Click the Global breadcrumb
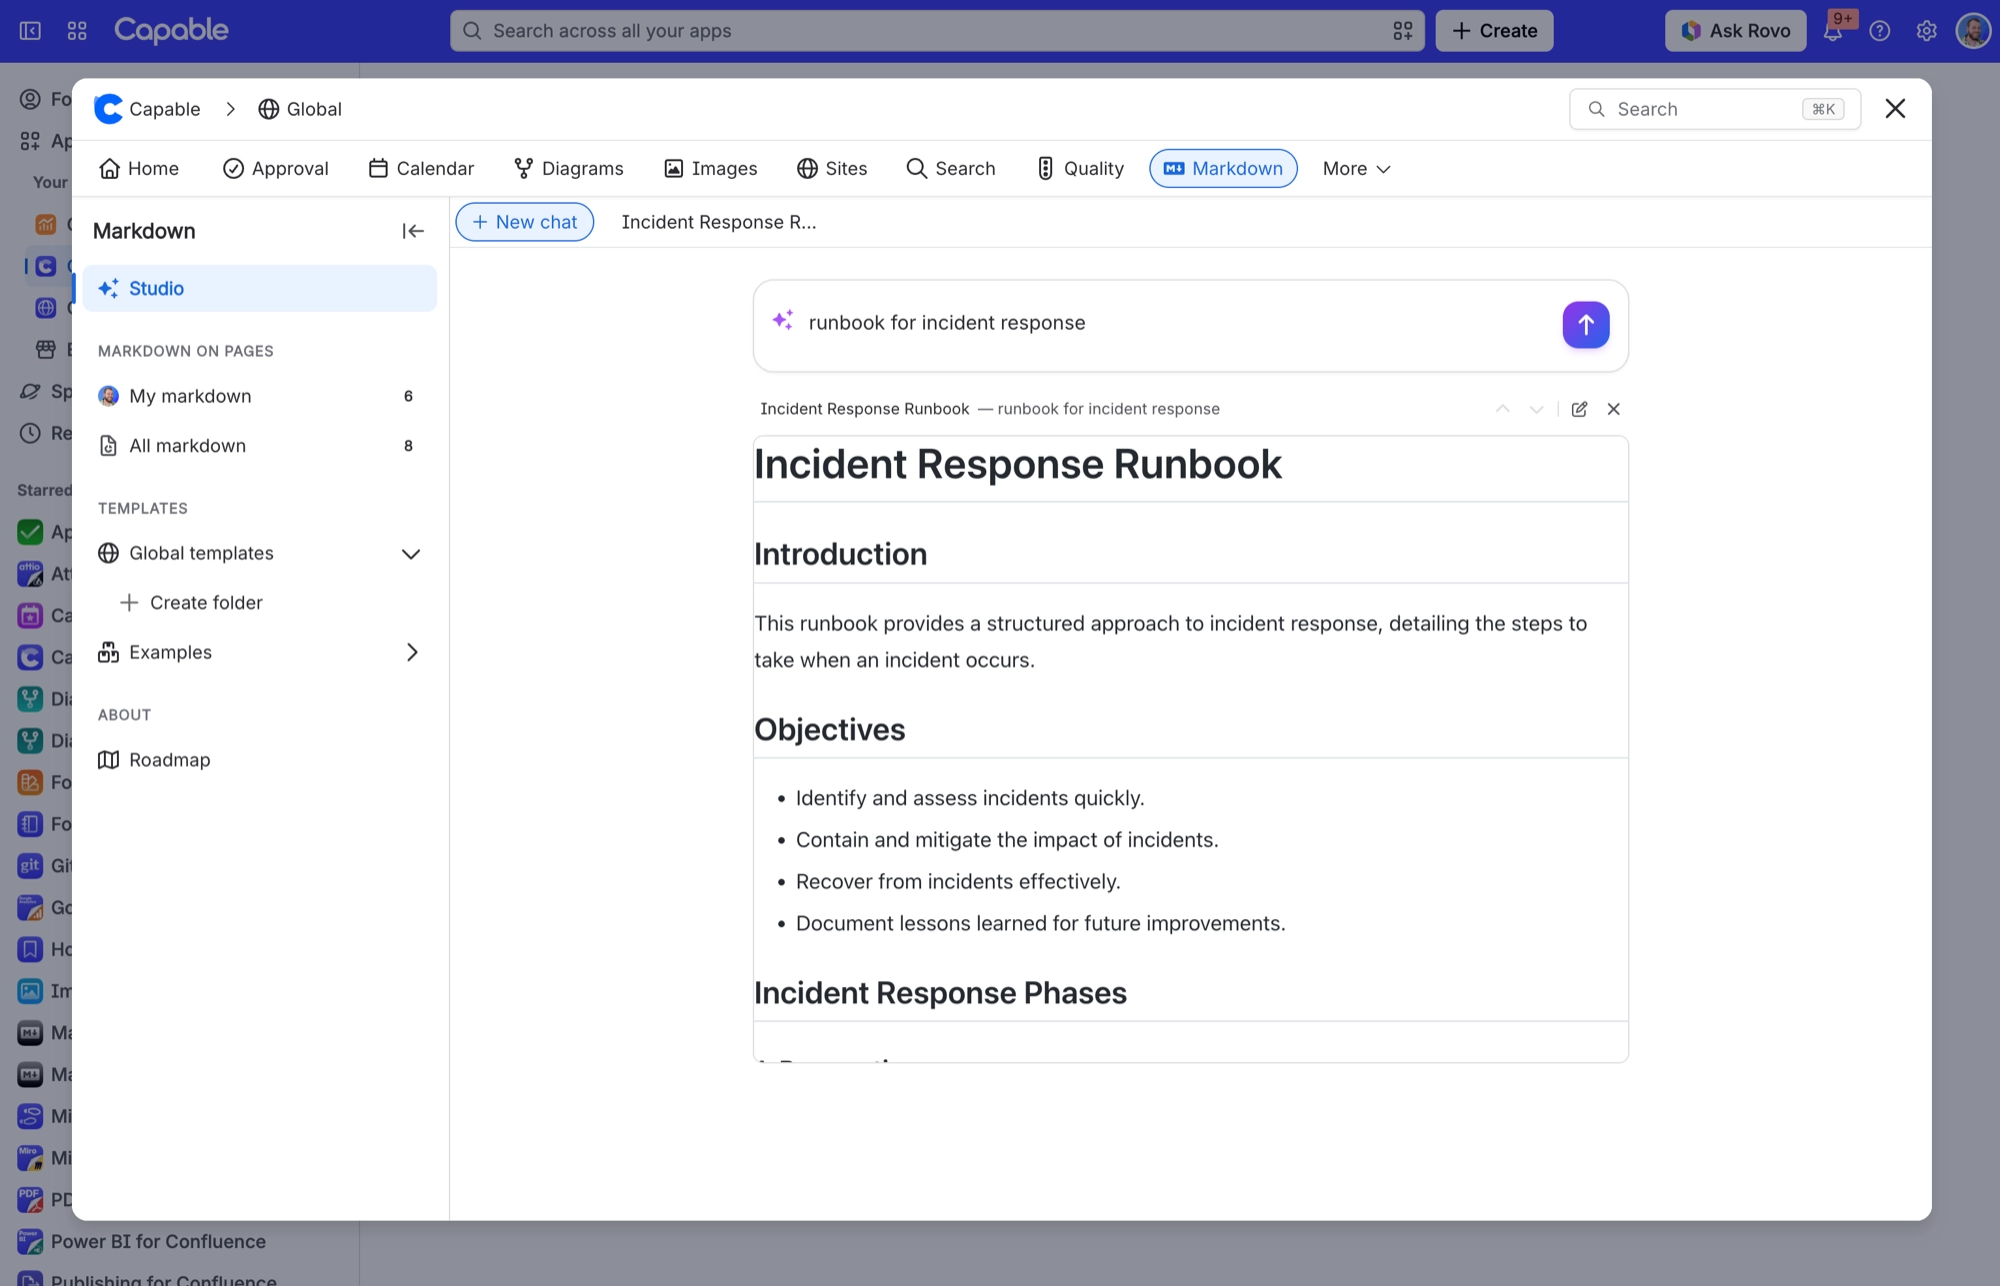 300,109
